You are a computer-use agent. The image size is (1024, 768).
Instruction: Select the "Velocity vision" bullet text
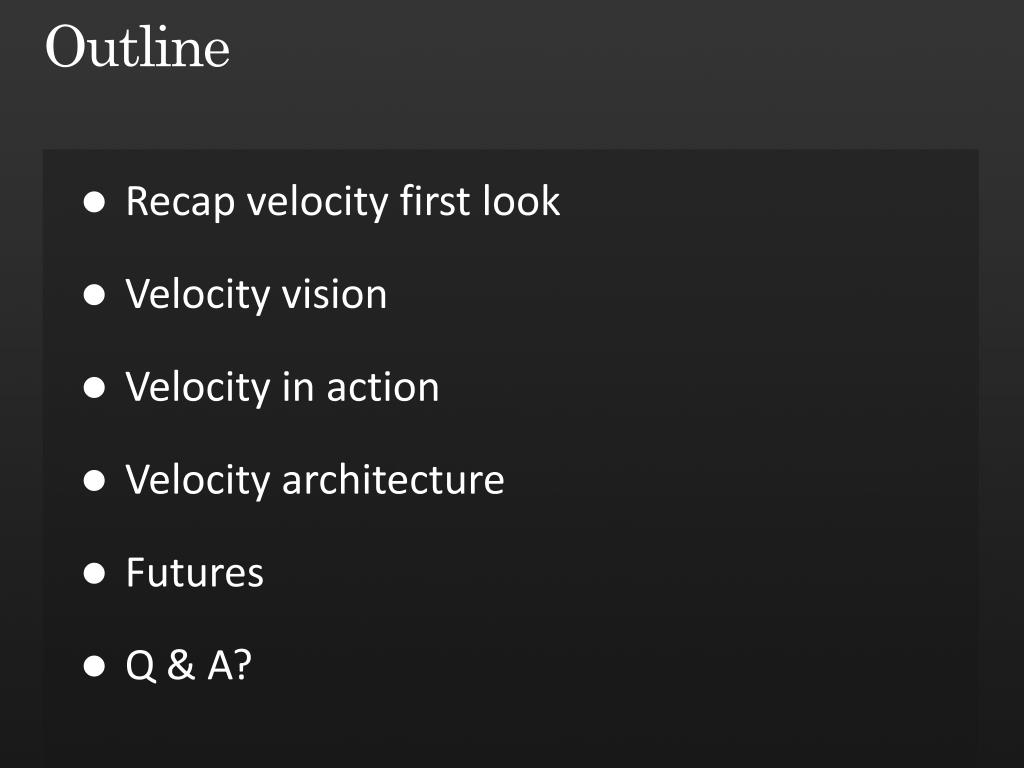pos(256,295)
